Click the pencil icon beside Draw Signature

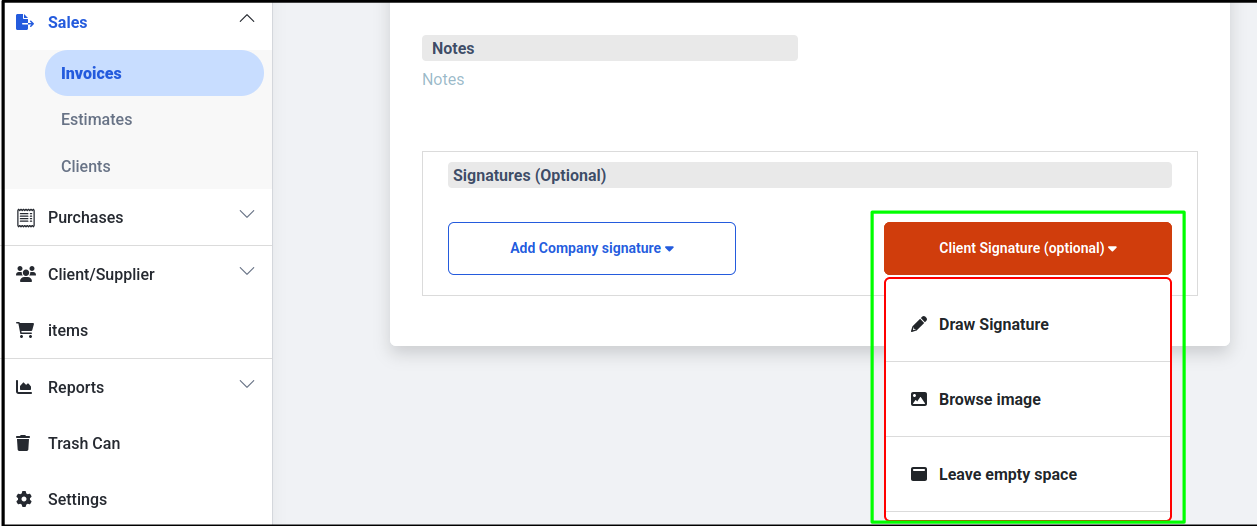[x=919, y=324]
